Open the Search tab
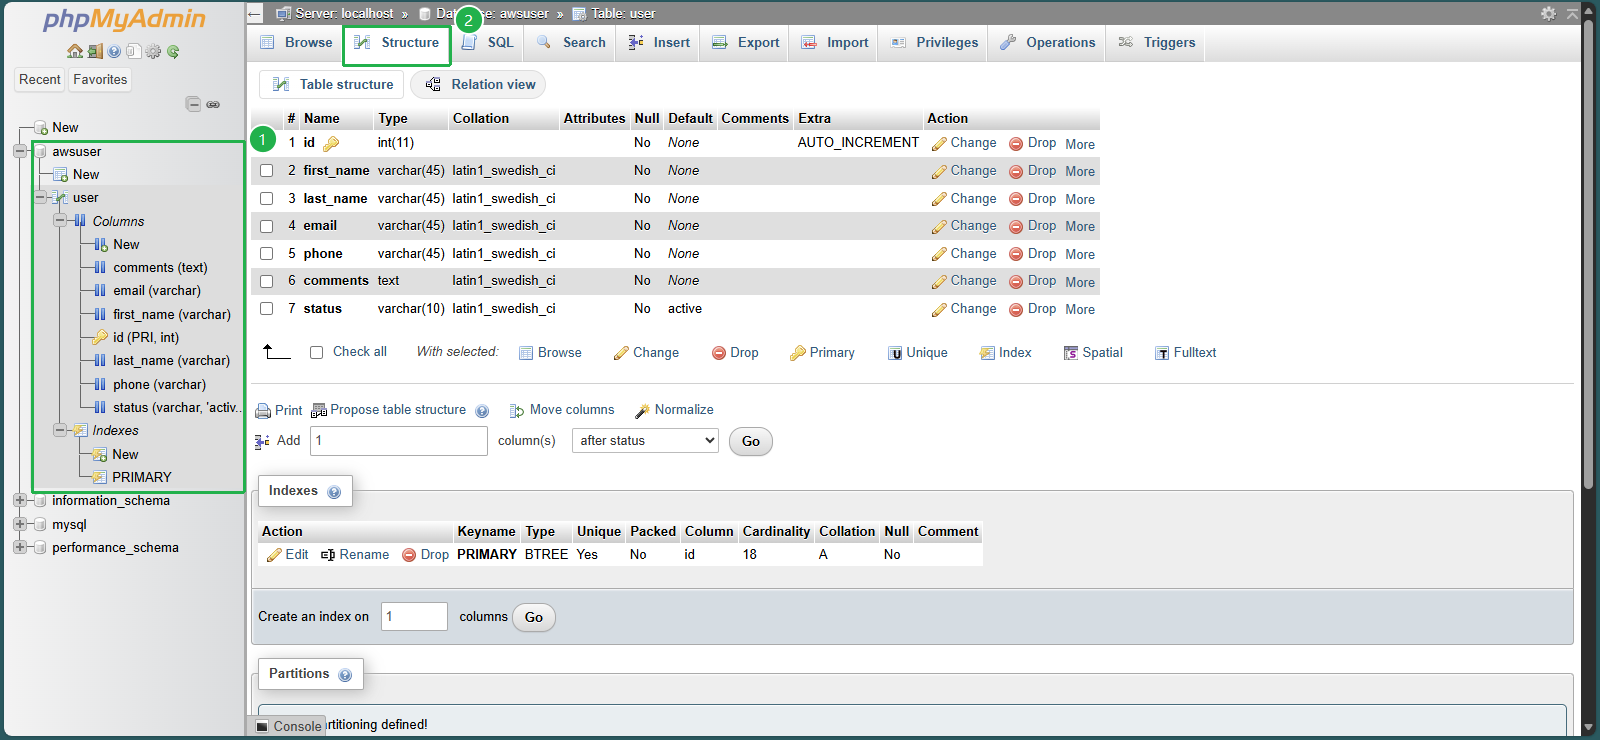The image size is (1600, 740). (x=571, y=42)
